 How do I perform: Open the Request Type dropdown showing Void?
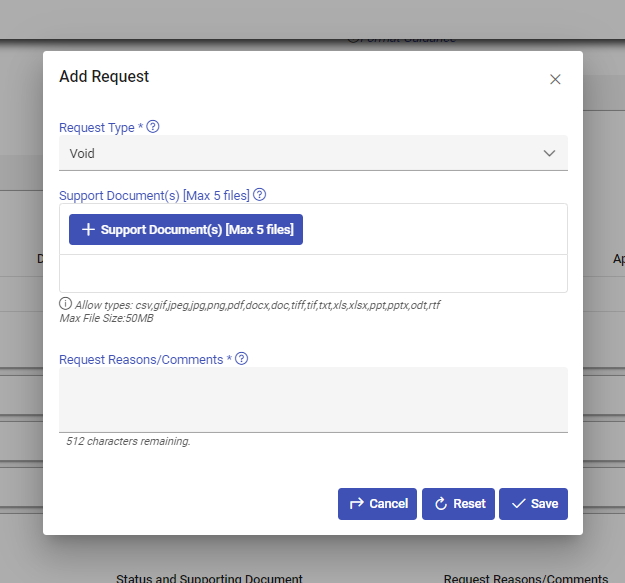click(x=300, y=154)
